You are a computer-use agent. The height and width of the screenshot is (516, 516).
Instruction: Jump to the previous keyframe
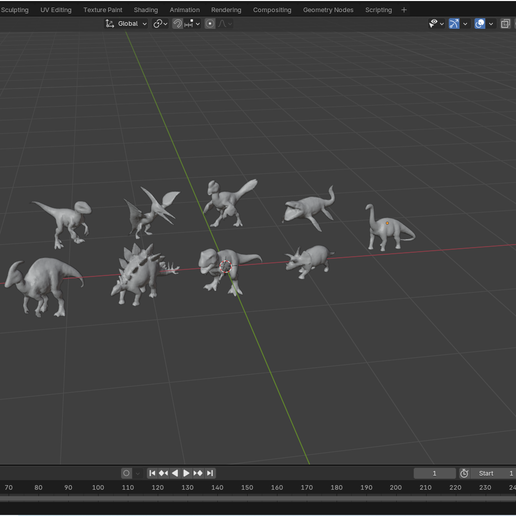[163, 473]
